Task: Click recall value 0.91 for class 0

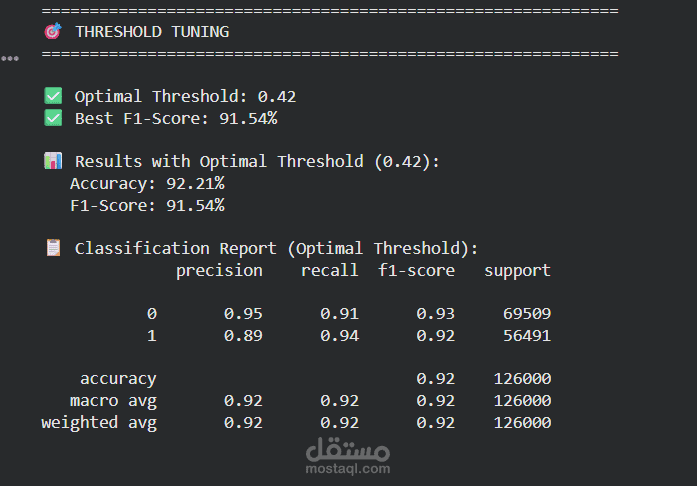Action: coord(340,313)
